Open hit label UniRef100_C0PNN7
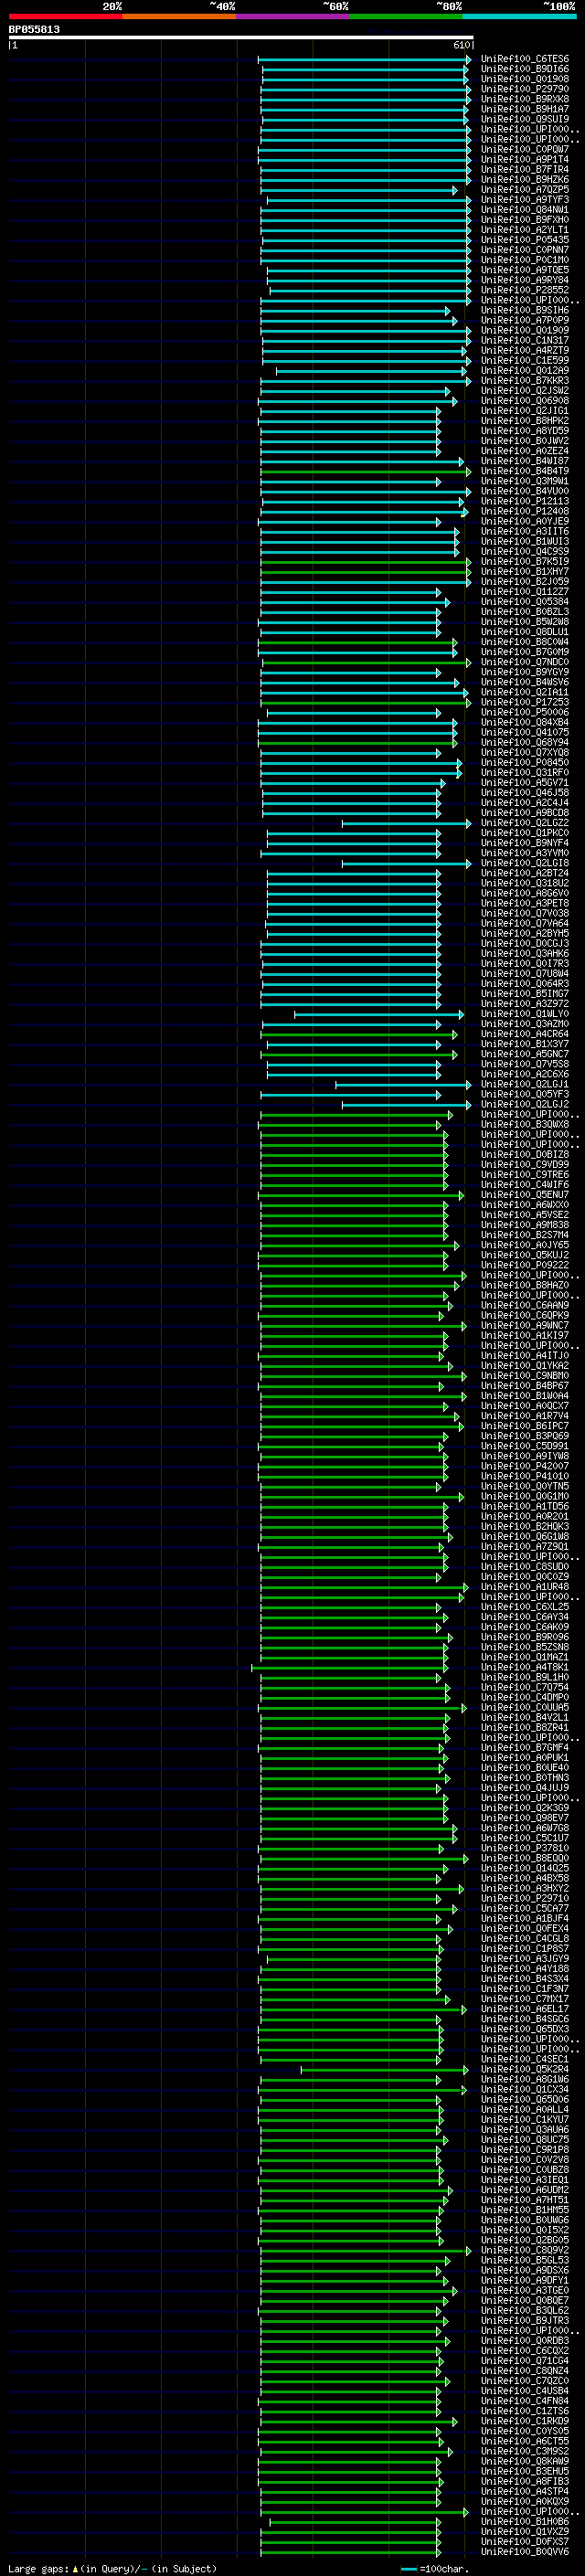The width and height of the screenshot is (585, 2576). click(x=524, y=250)
